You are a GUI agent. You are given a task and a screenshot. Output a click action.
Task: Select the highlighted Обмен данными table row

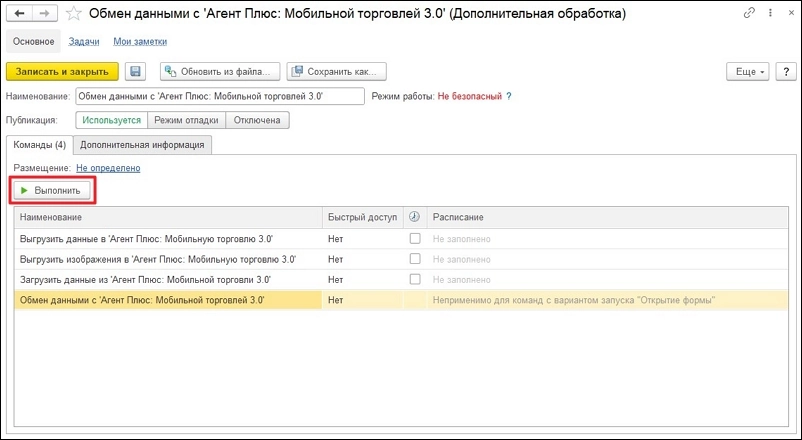click(x=401, y=300)
